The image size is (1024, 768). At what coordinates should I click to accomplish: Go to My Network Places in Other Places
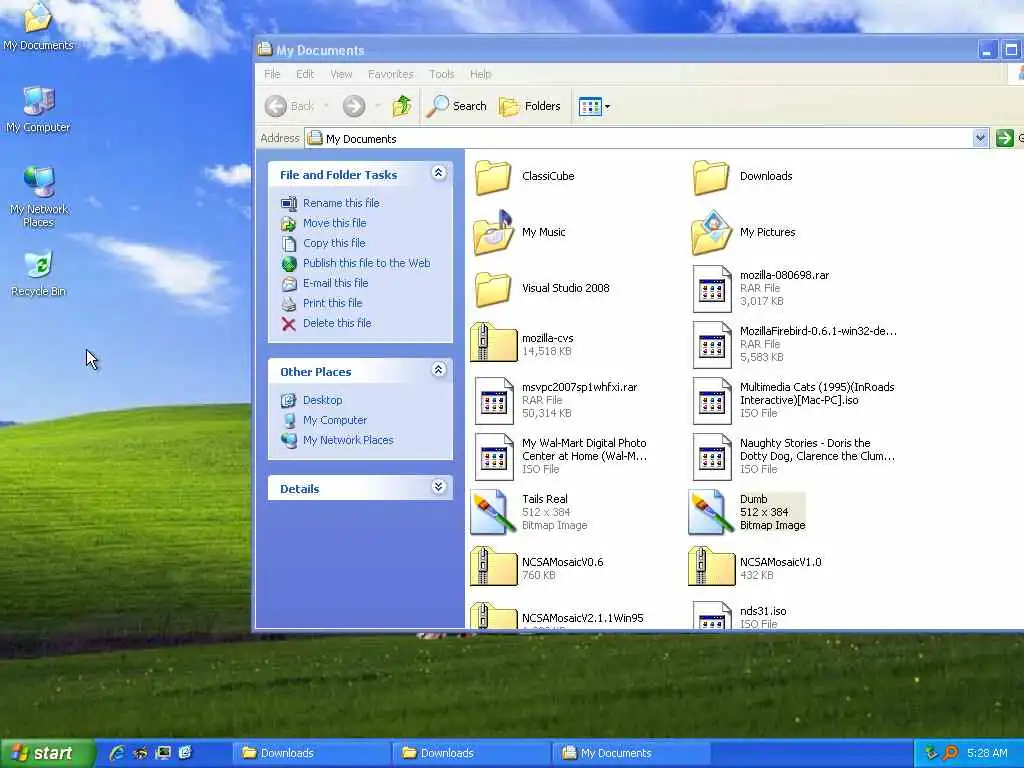tap(348, 440)
